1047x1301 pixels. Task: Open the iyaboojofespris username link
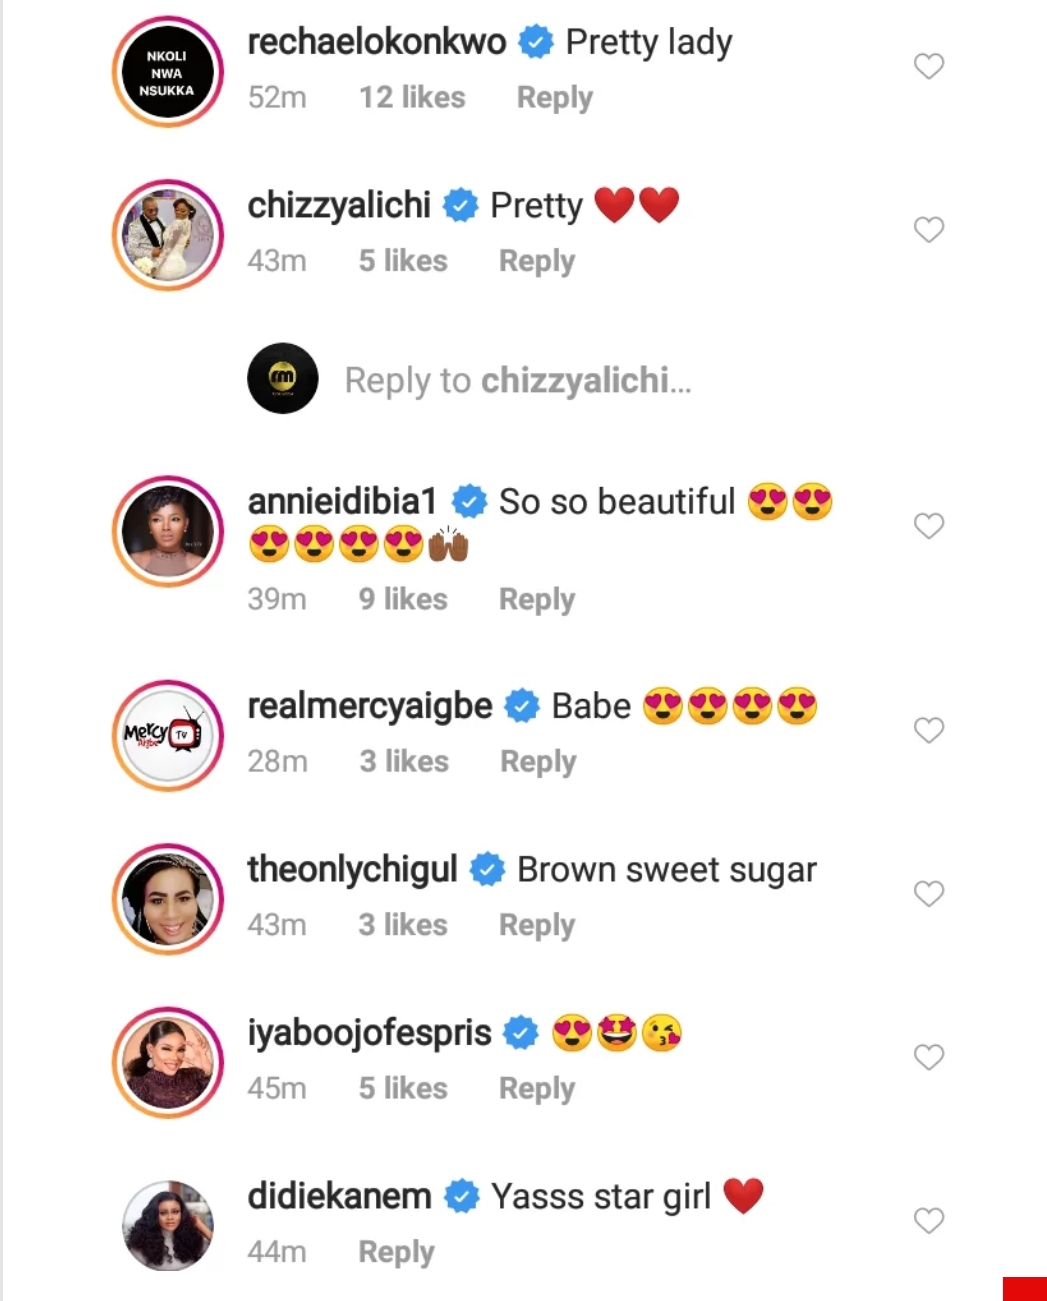[x=369, y=1033]
